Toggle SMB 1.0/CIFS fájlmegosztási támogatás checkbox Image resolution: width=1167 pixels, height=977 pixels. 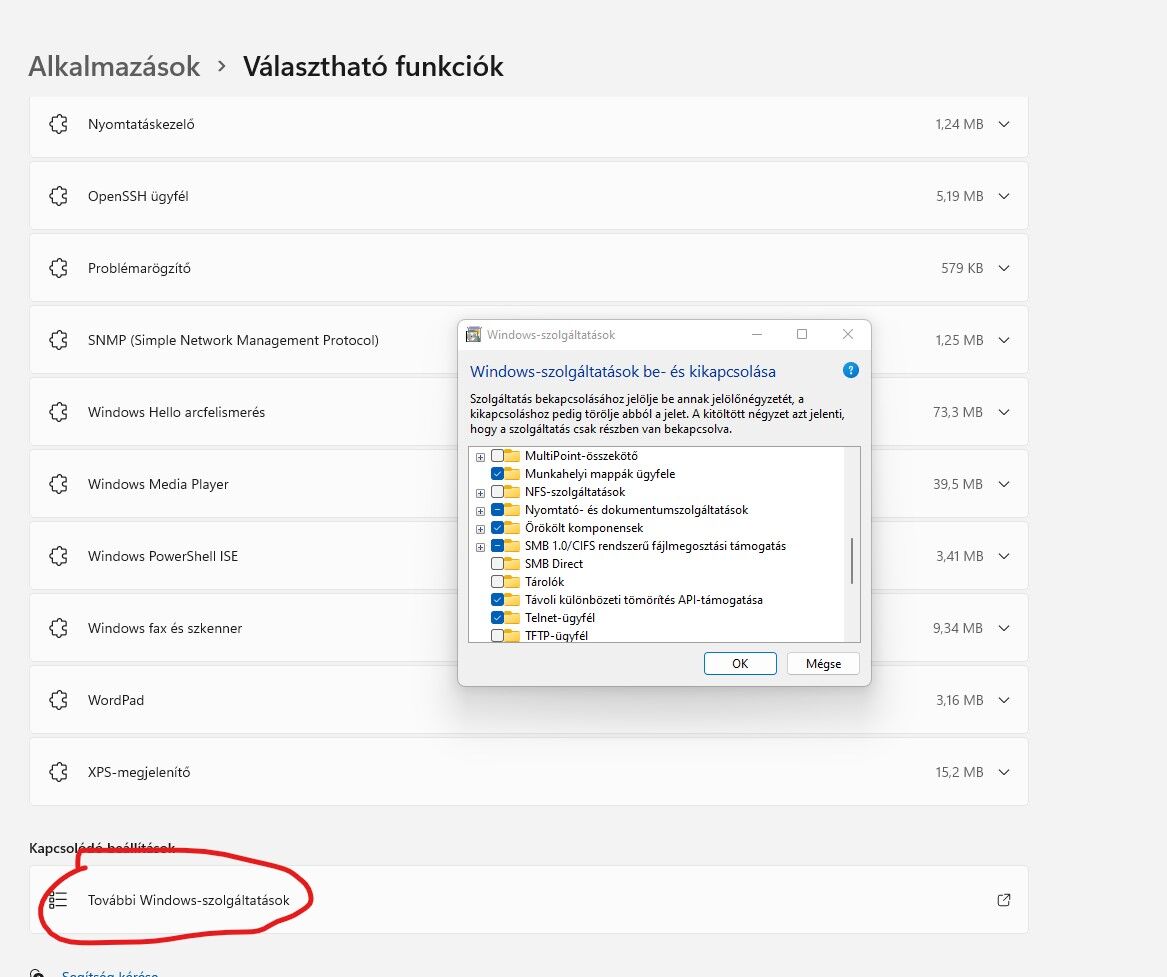[497, 545]
